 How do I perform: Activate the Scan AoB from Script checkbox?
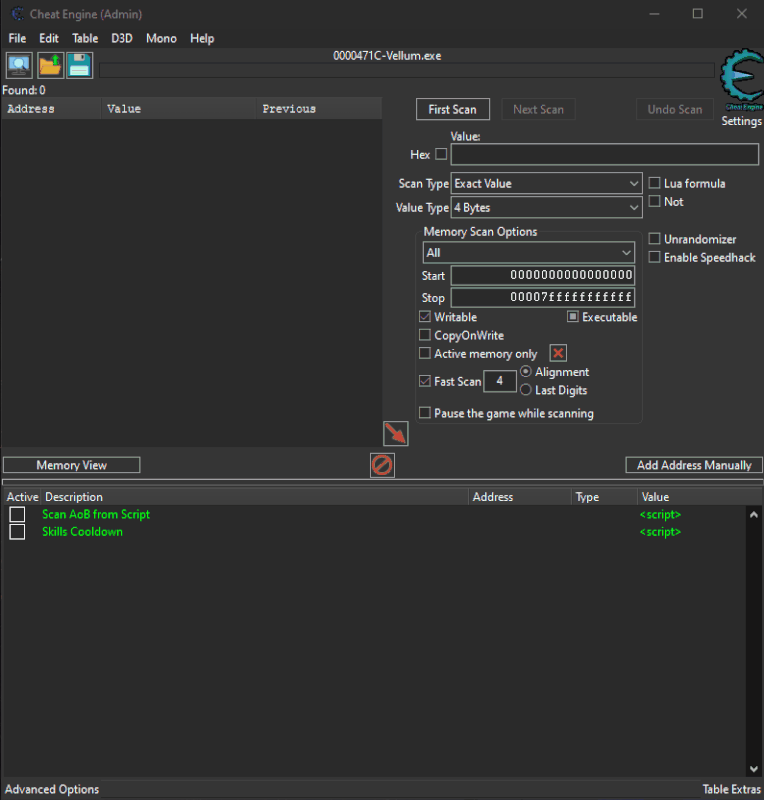(x=17, y=514)
